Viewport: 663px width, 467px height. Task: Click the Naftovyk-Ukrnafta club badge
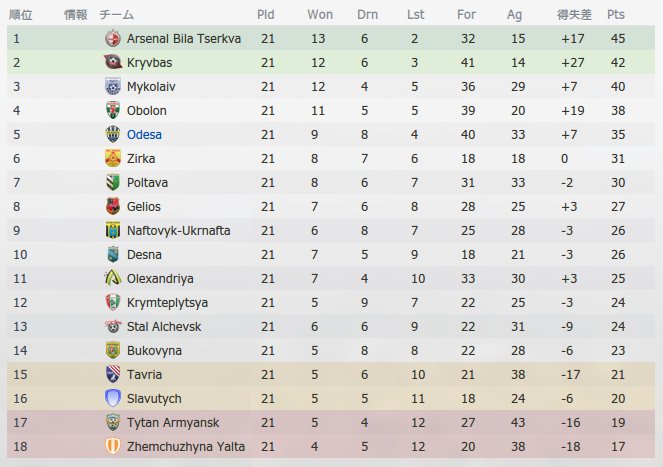113,231
